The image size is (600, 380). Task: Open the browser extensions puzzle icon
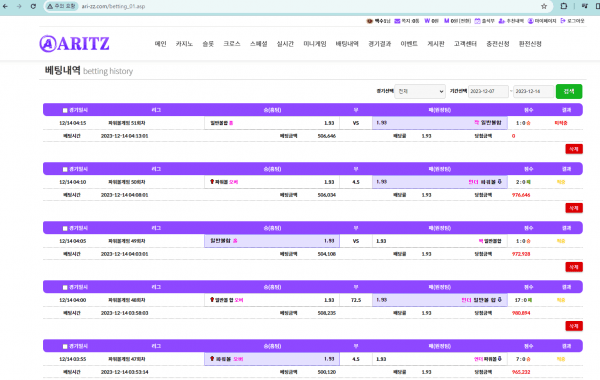(564, 6)
